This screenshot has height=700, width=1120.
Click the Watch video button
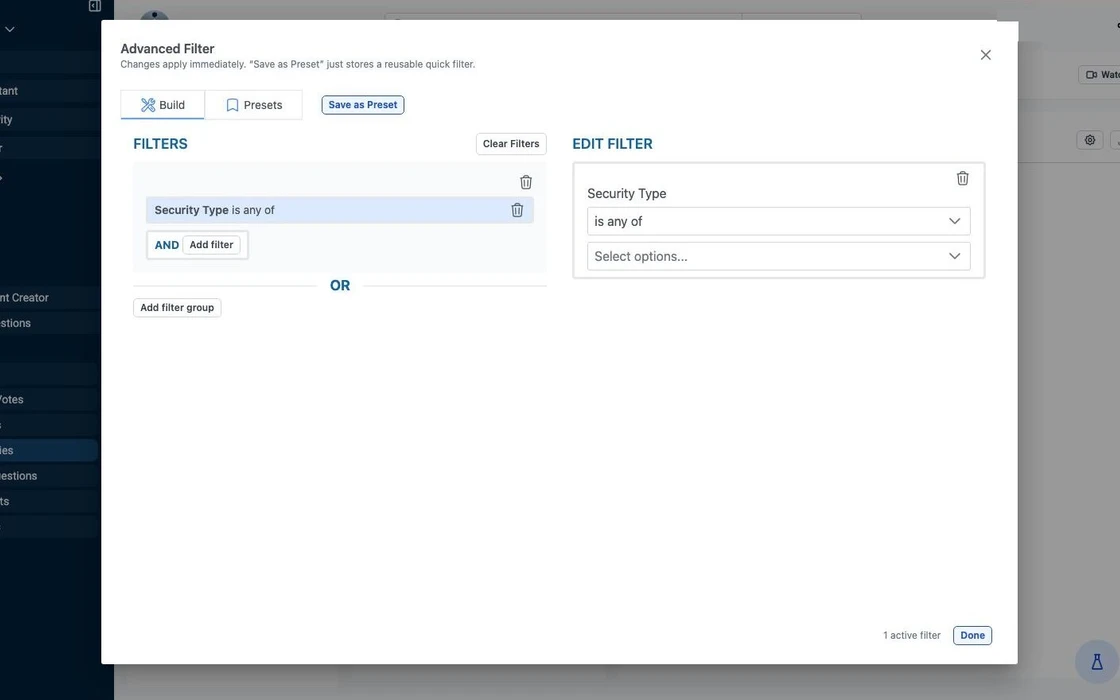coord(1100,74)
